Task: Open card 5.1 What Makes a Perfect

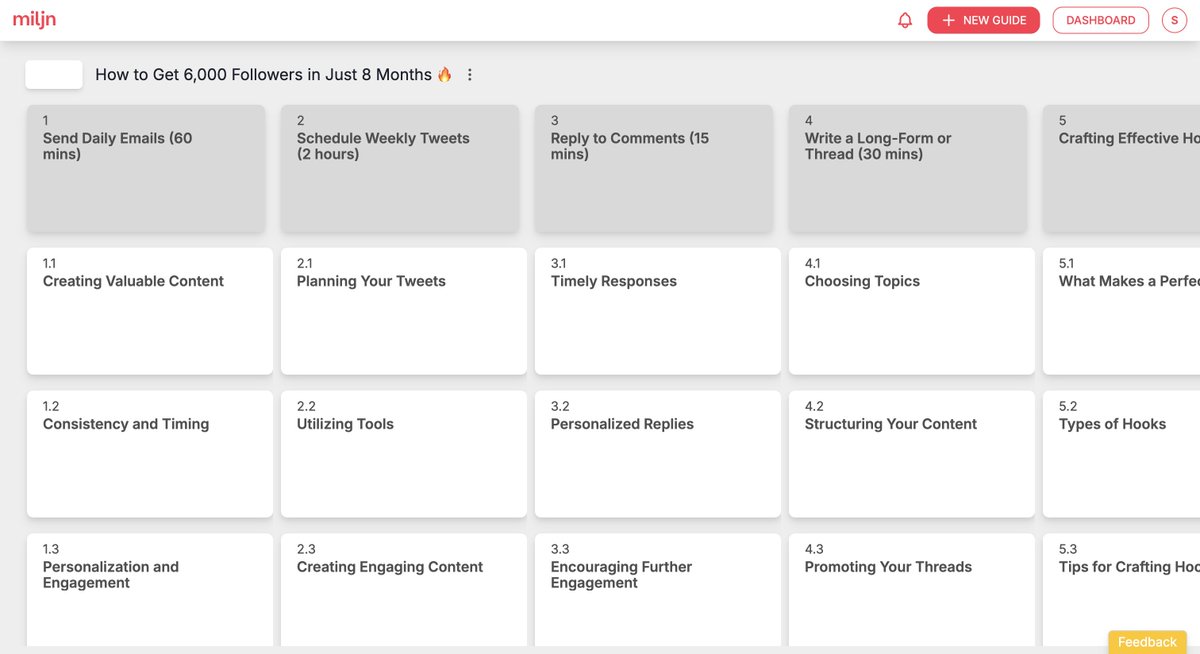Action: pyautogui.click(x=1121, y=311)
